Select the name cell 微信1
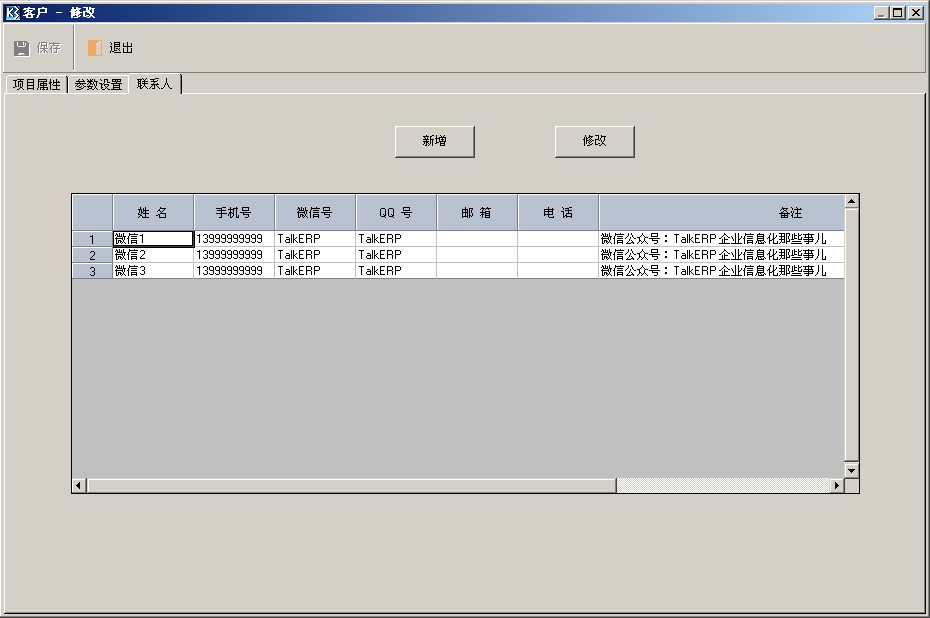Image resolution: width=930 pixels, height=618 pixels. click(x=153, y=238)
